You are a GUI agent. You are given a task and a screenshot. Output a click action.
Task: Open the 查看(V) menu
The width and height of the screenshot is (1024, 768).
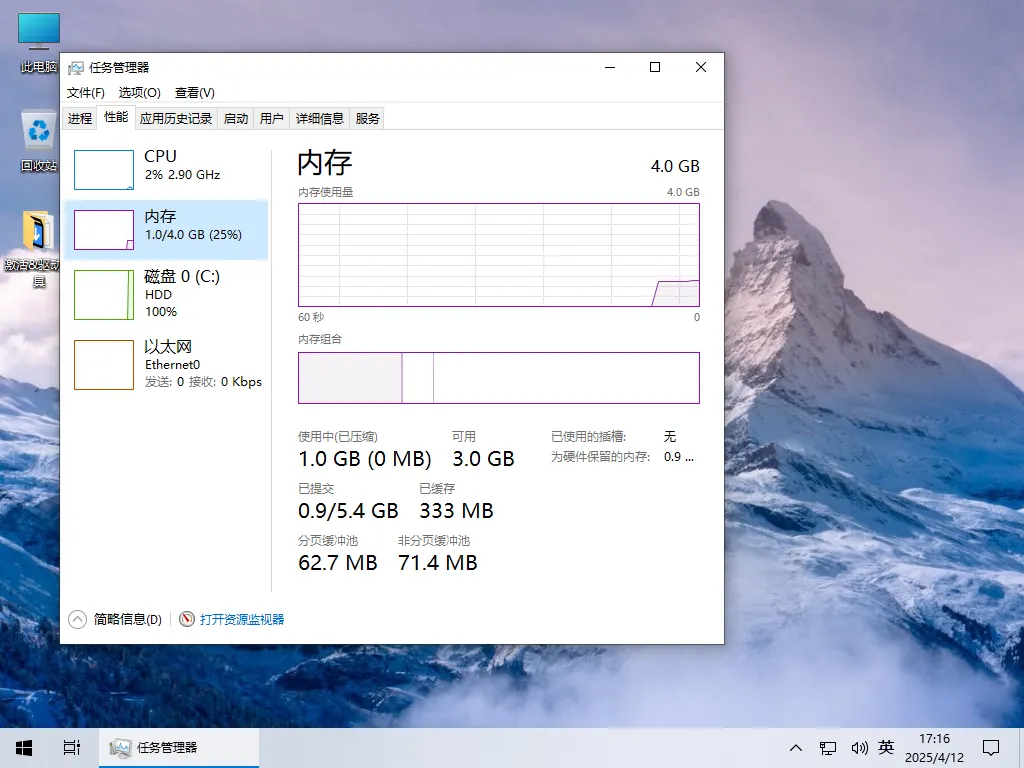pos(195,92)
